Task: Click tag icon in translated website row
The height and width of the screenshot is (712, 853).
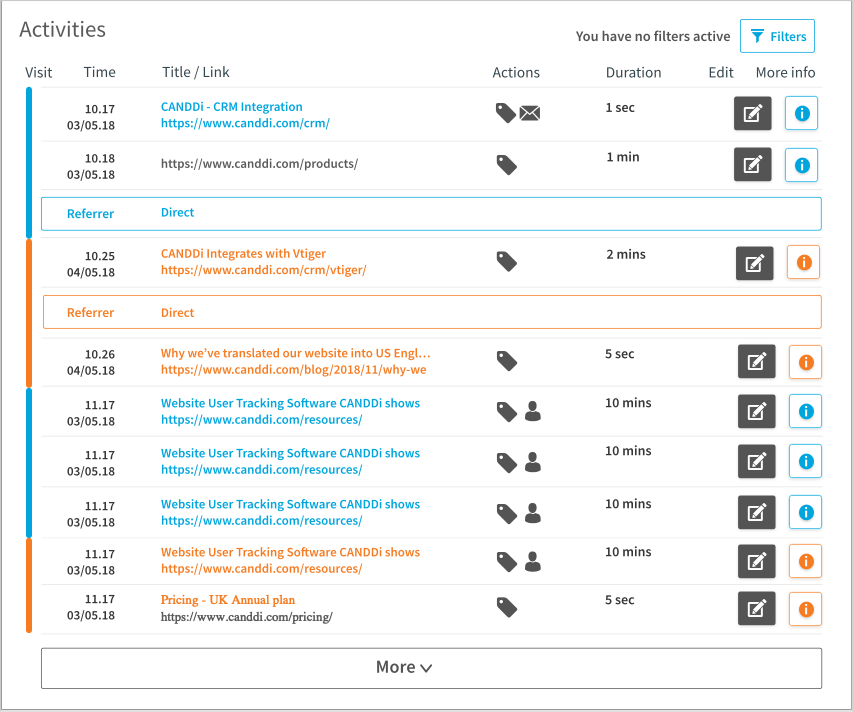Action: [506, 361]
